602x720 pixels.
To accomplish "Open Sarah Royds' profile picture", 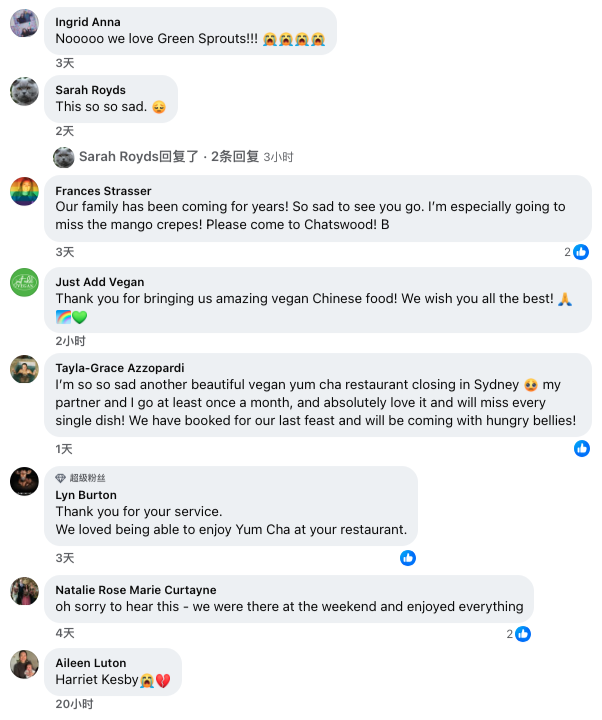I will (24, 91).
